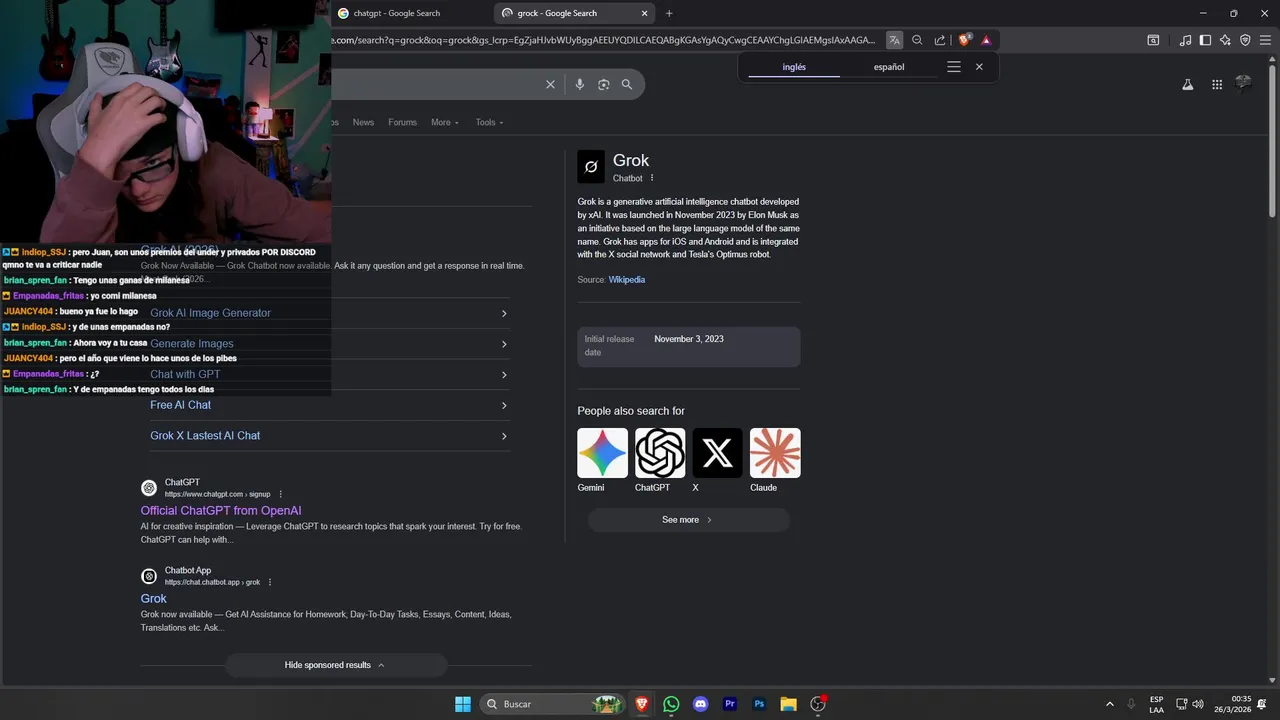Start voice search with microphone icon

point(580,85)
